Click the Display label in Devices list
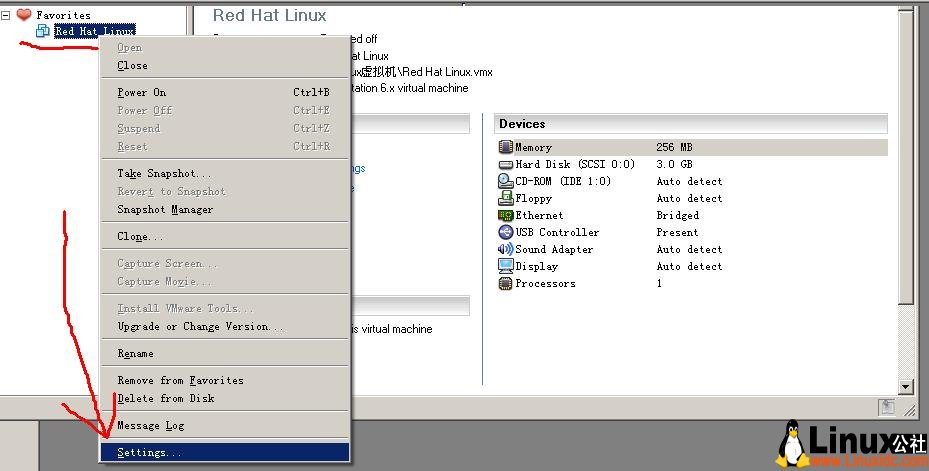This screenshot has height=471, width=929. 536,267
